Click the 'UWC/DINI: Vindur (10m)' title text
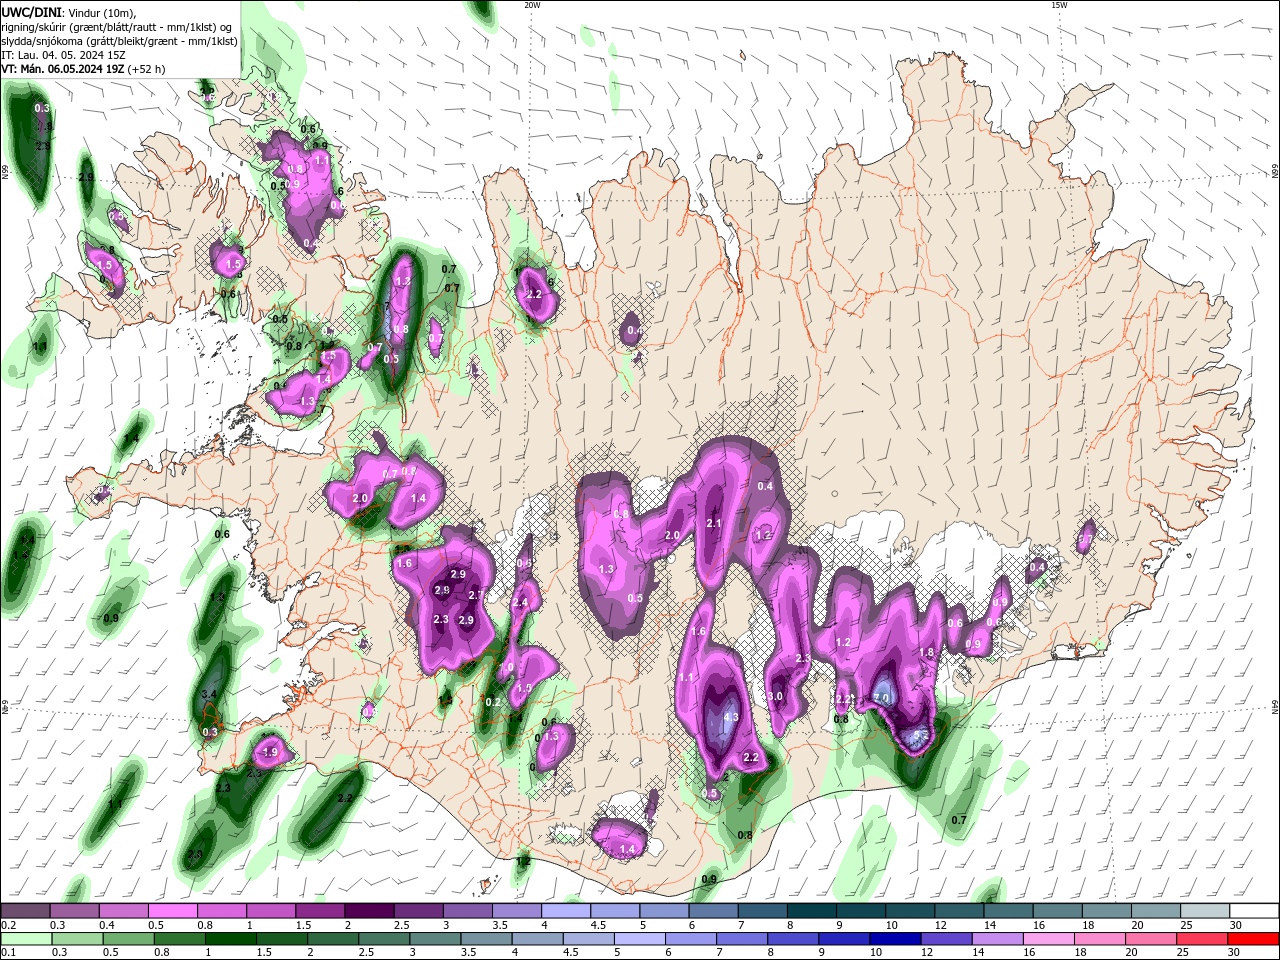This screenshot has width=1280, height=960. pyautogui.click(x=68, y=12)
